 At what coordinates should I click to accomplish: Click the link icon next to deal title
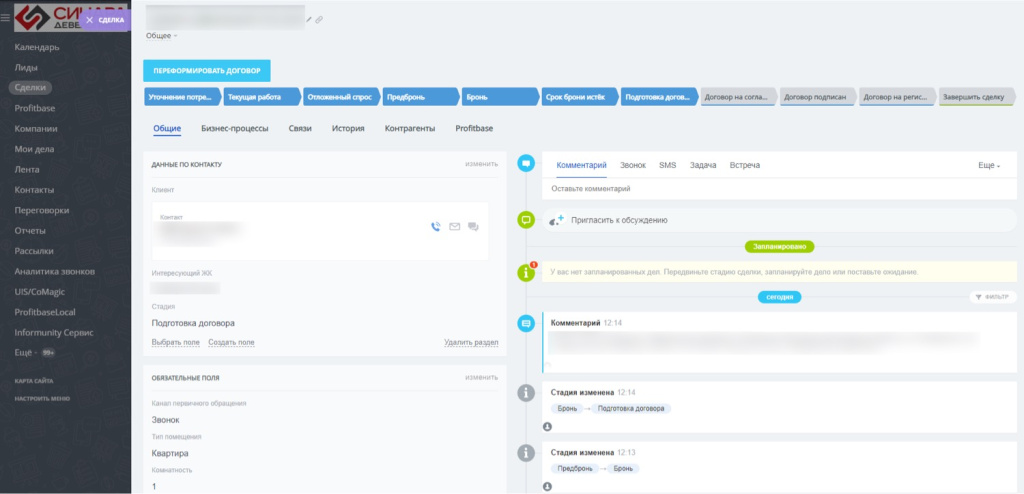coord(319,20)
